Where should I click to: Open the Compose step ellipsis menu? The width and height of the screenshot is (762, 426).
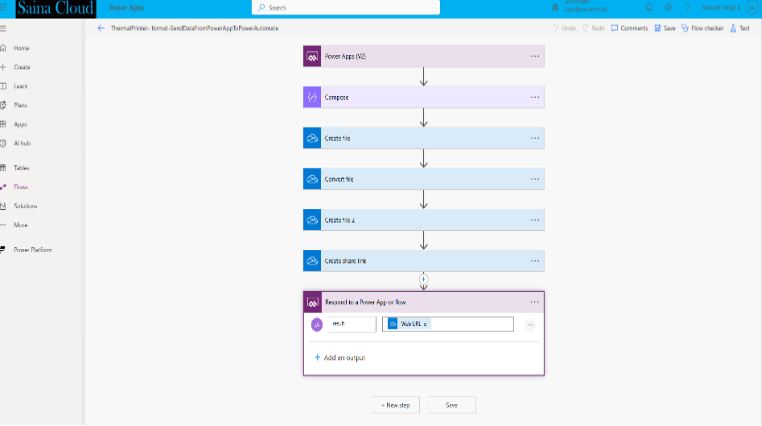[535, 98]
